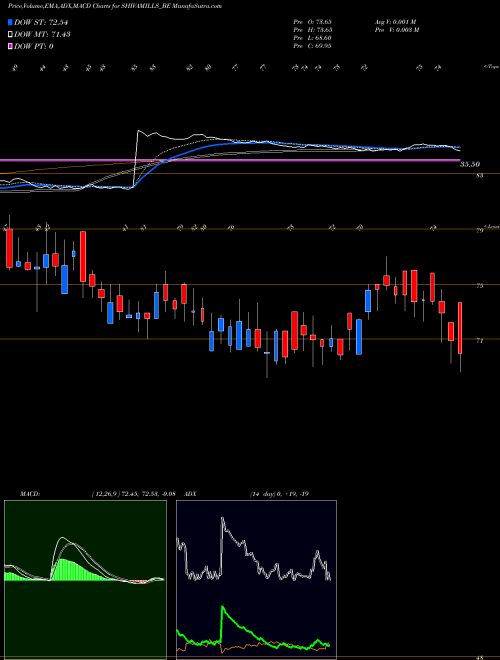Viewport: 500px width, 660px height.
Task: Select the DOW ST: 72.54 label
Action: 41,22
